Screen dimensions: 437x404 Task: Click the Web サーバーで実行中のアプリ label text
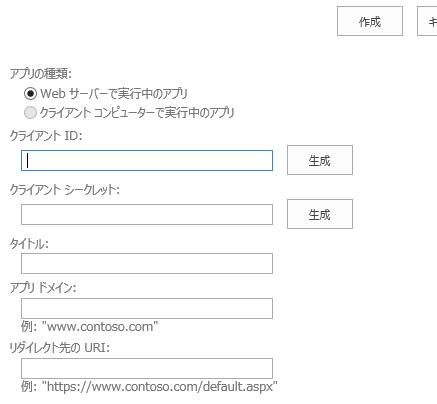(114, 94)
